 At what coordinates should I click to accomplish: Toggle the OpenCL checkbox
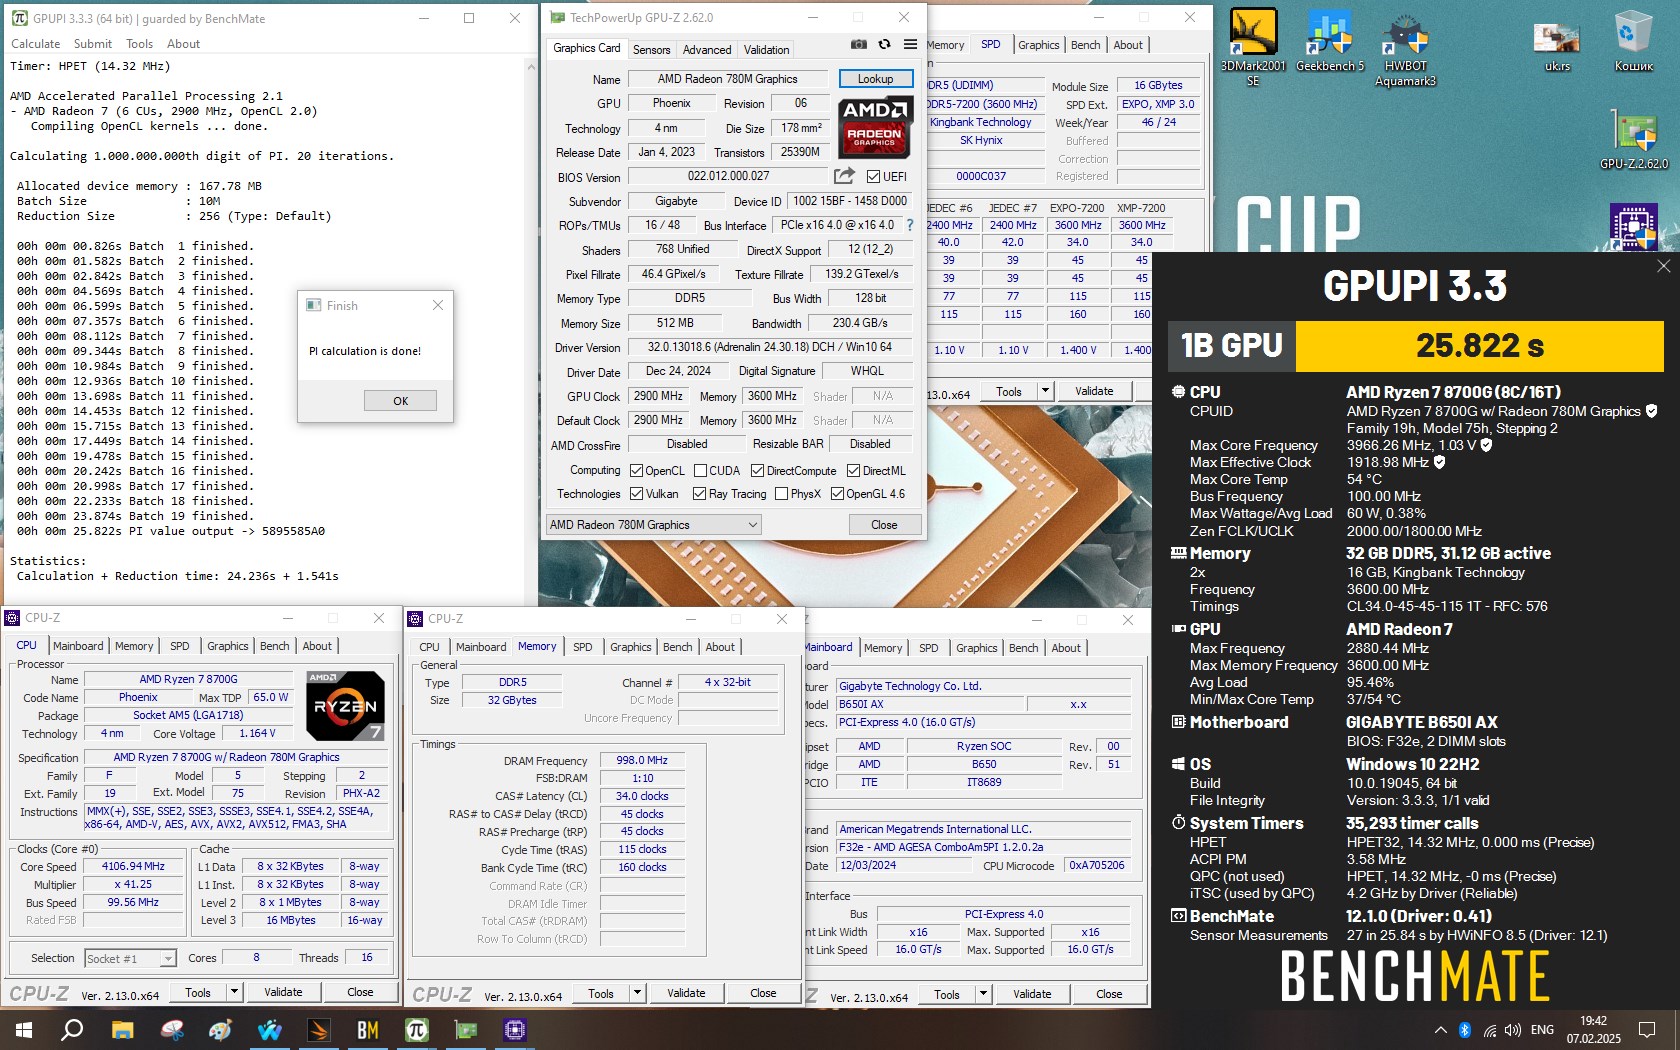point(636,471)
